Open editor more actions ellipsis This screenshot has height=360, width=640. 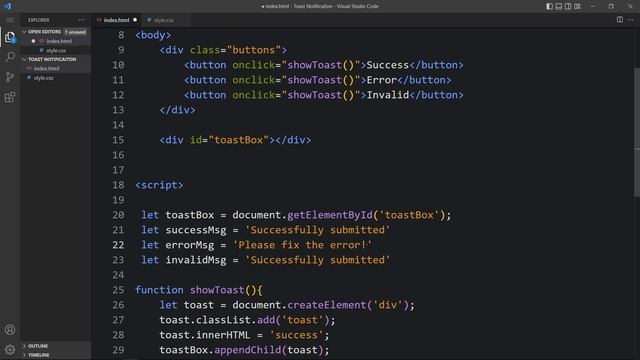point(631,20)
